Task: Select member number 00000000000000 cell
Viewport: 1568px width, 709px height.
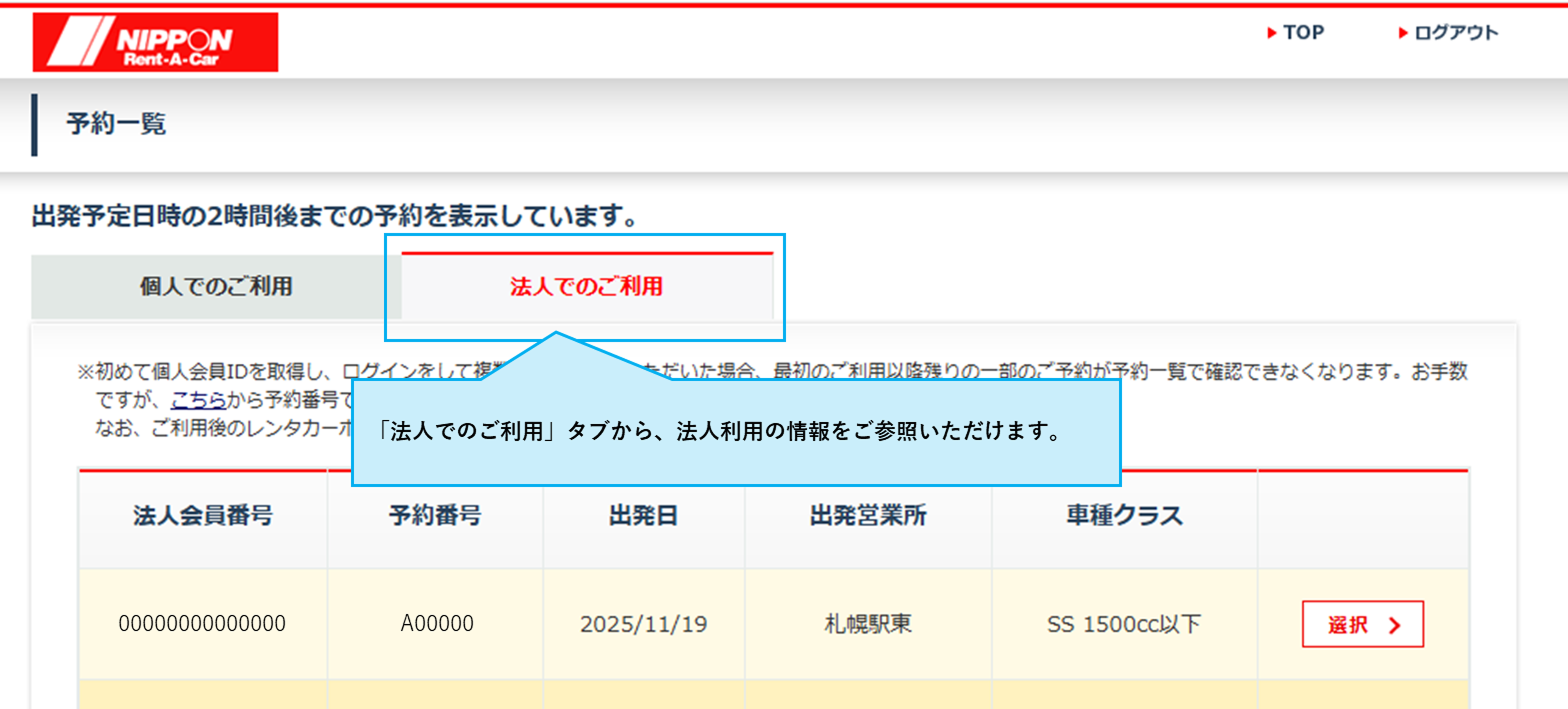Action: coord(202,624)
